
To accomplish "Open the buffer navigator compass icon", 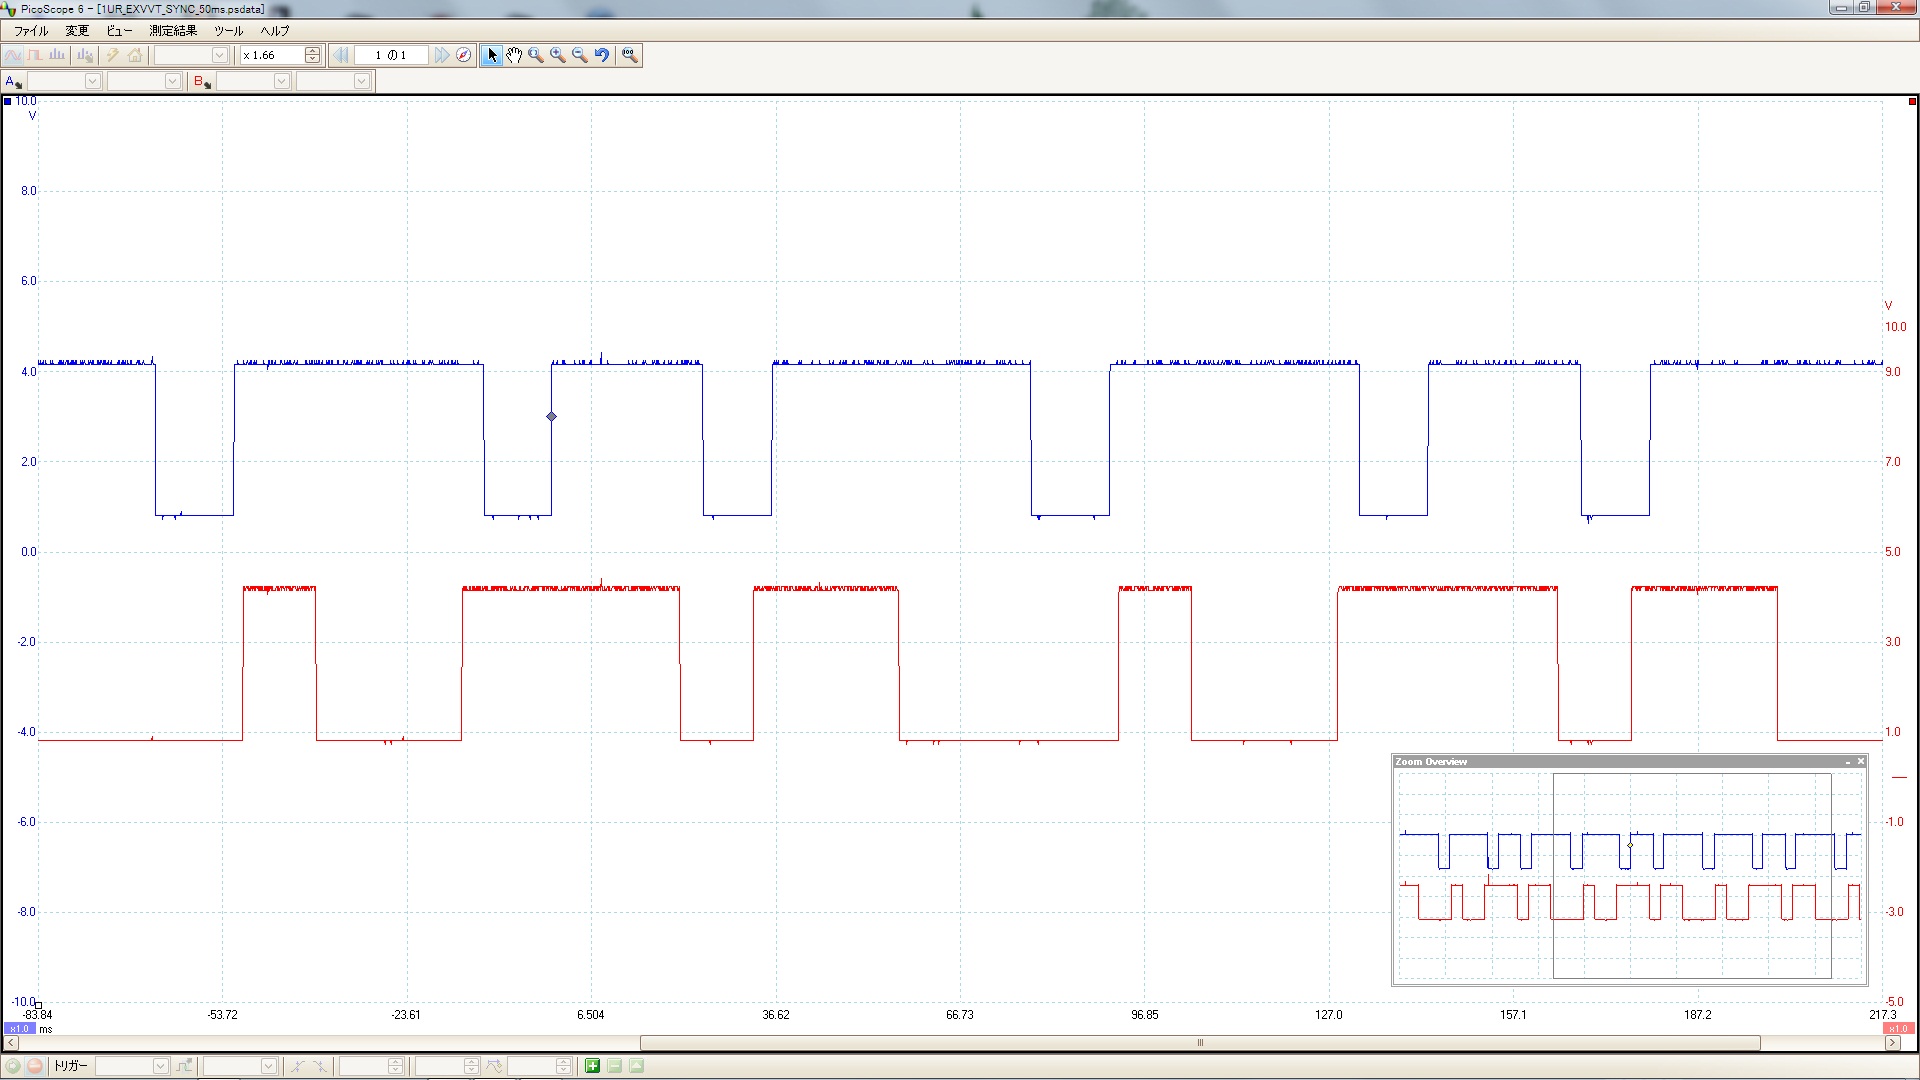I will [463, 55].
